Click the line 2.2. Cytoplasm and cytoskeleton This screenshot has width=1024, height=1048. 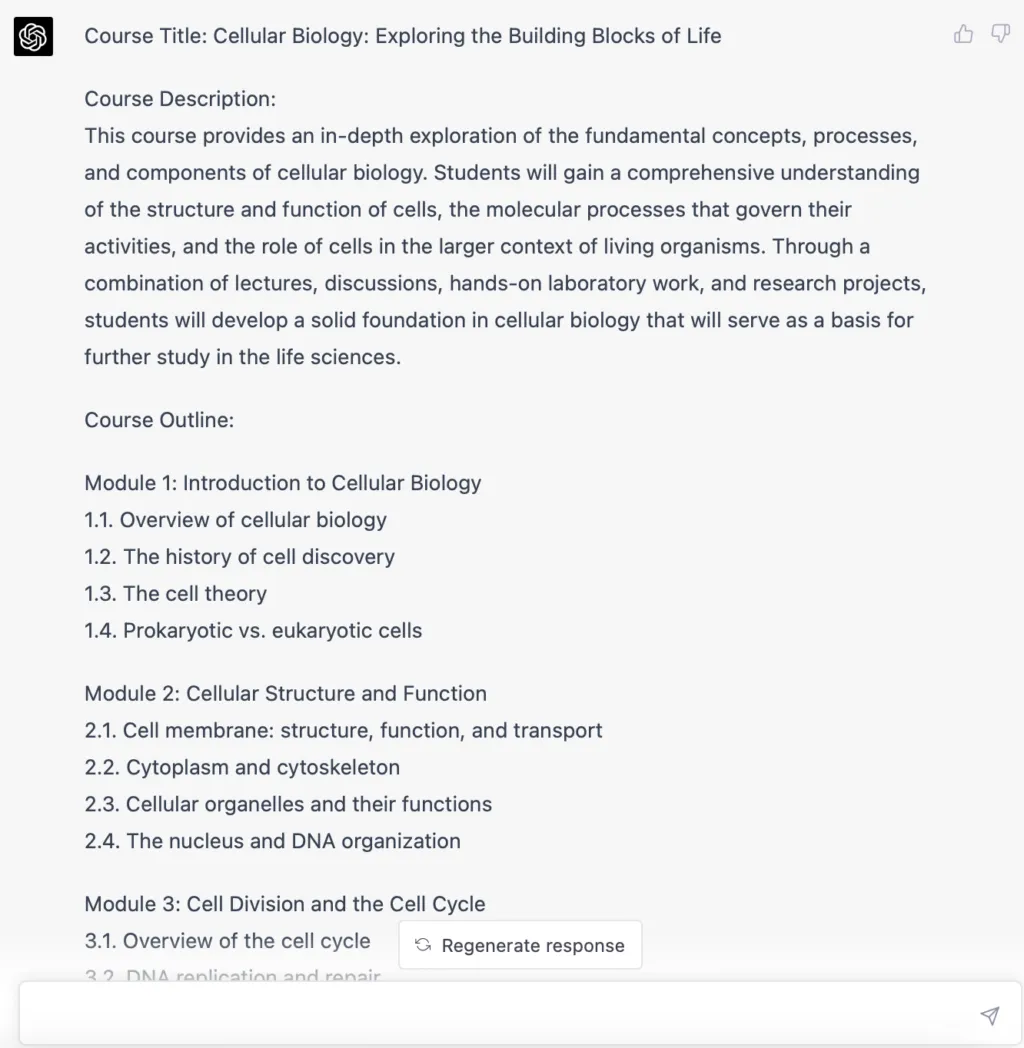click(242, 767)
